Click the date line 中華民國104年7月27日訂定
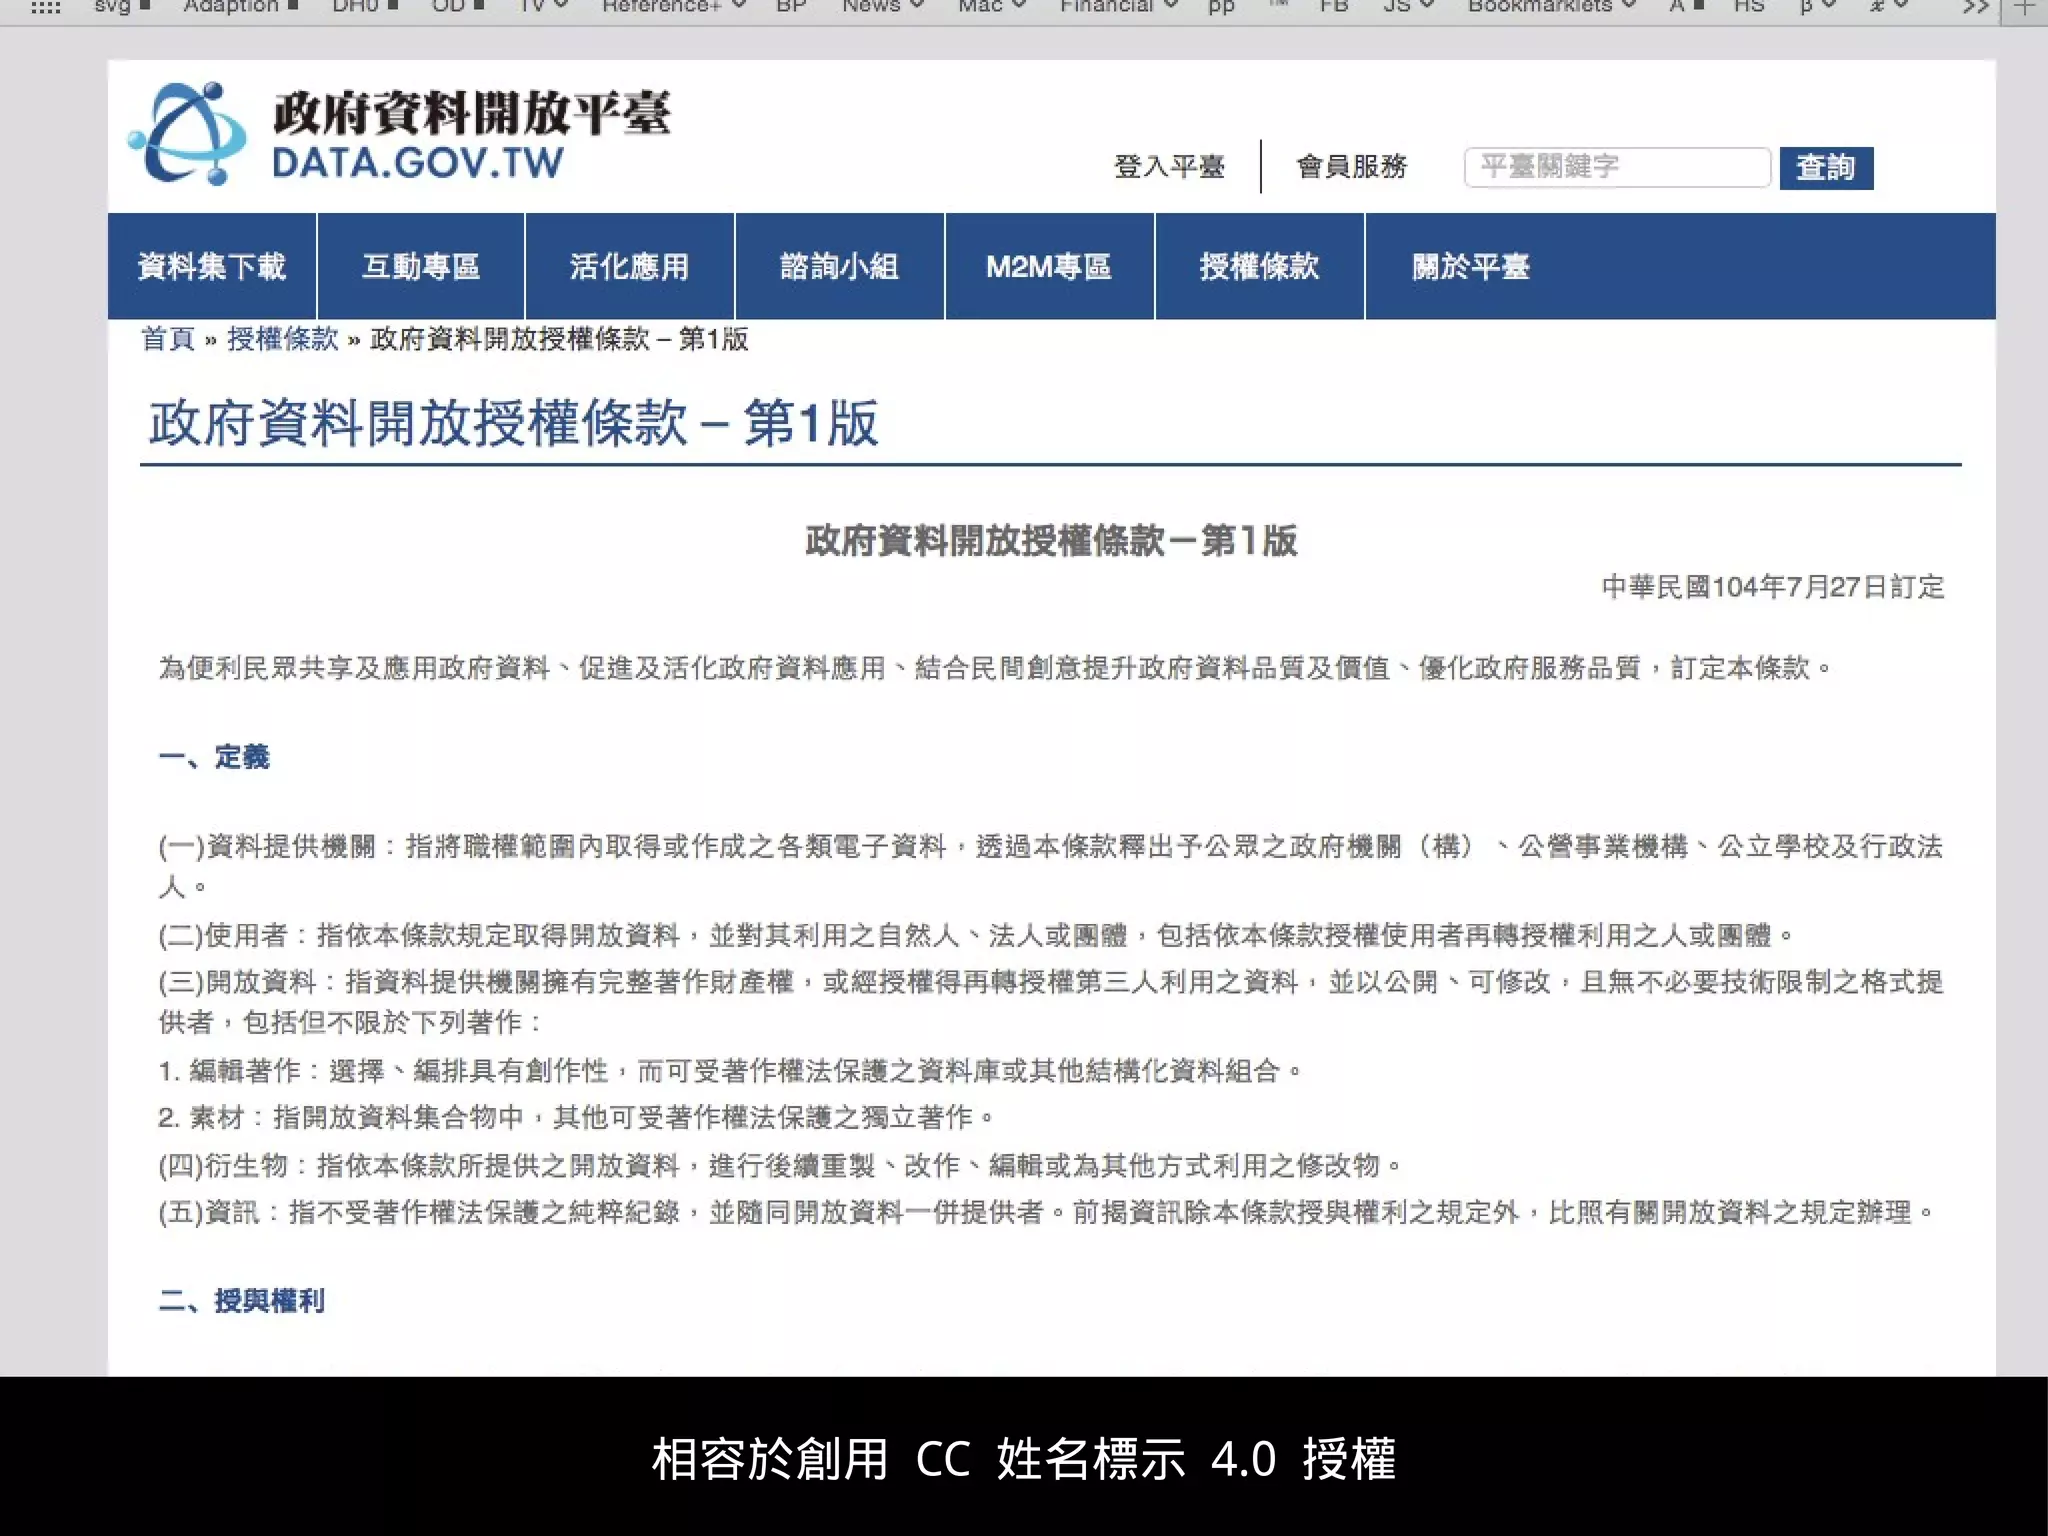Viewport: 2048px width, 1536px height. point(1773,586)
